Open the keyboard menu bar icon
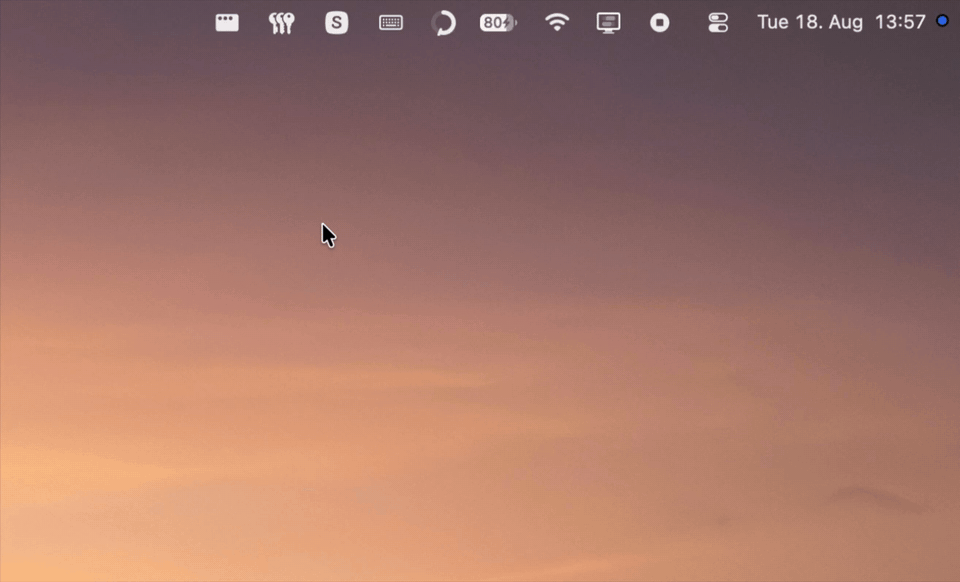This screenshot has width=960, height=582. (x=391, y=23)
